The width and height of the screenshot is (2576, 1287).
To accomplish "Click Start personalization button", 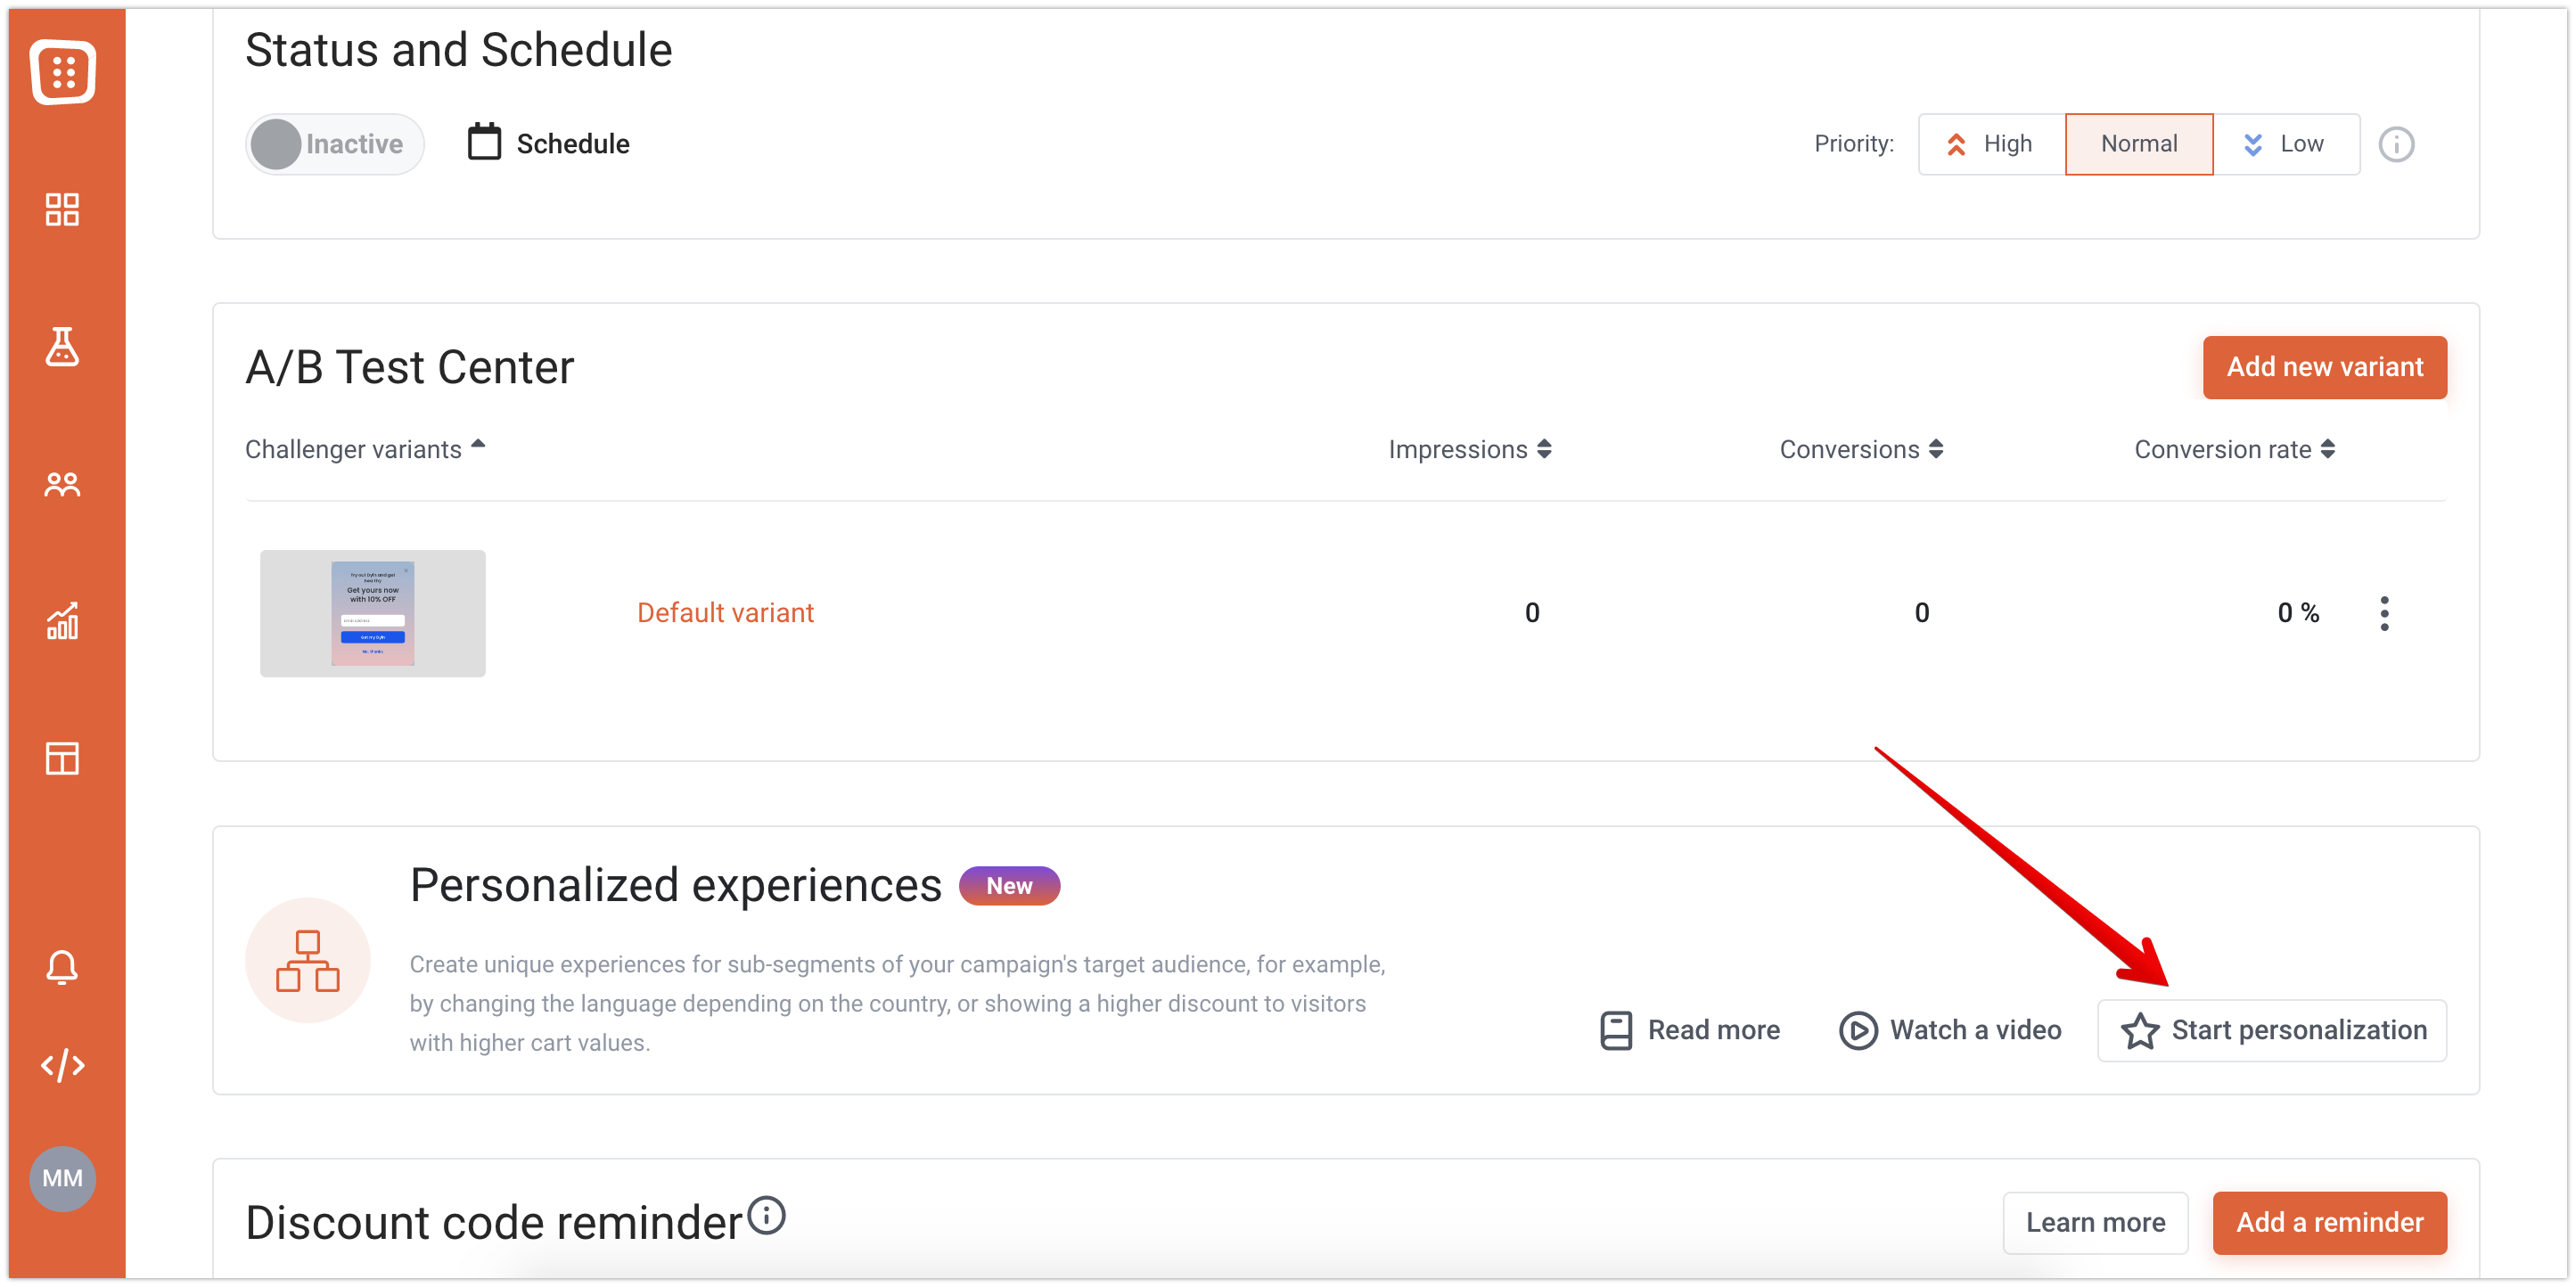I will click(2272, 1030).
